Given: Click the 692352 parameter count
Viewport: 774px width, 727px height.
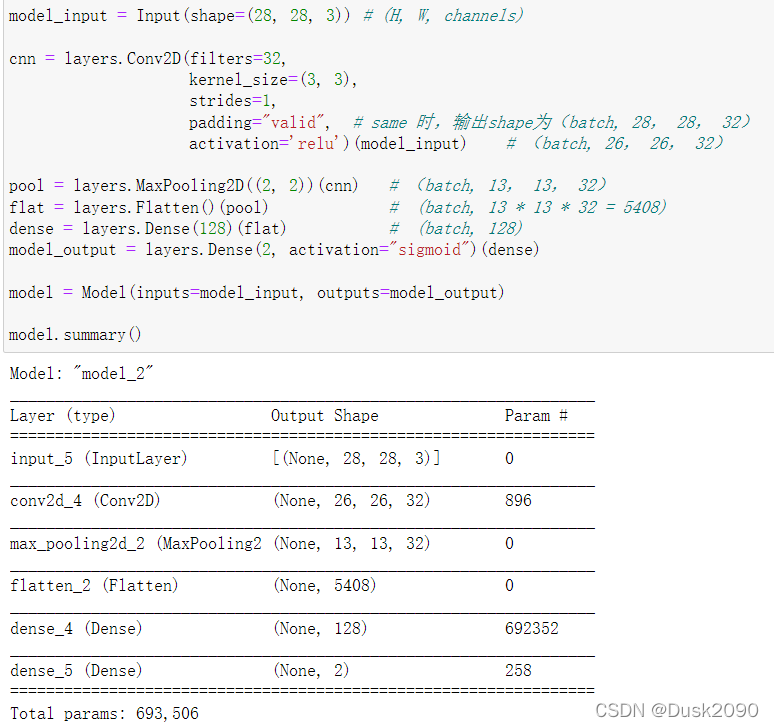Looking at the screenshot, I should point(532,628).
